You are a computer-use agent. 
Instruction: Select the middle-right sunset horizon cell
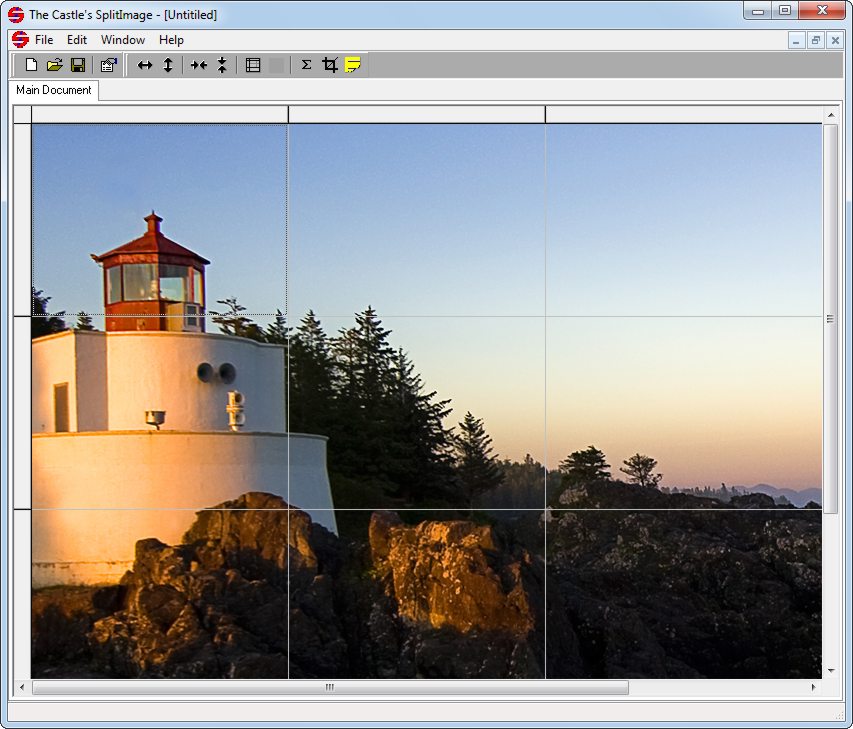pos(684,413)
